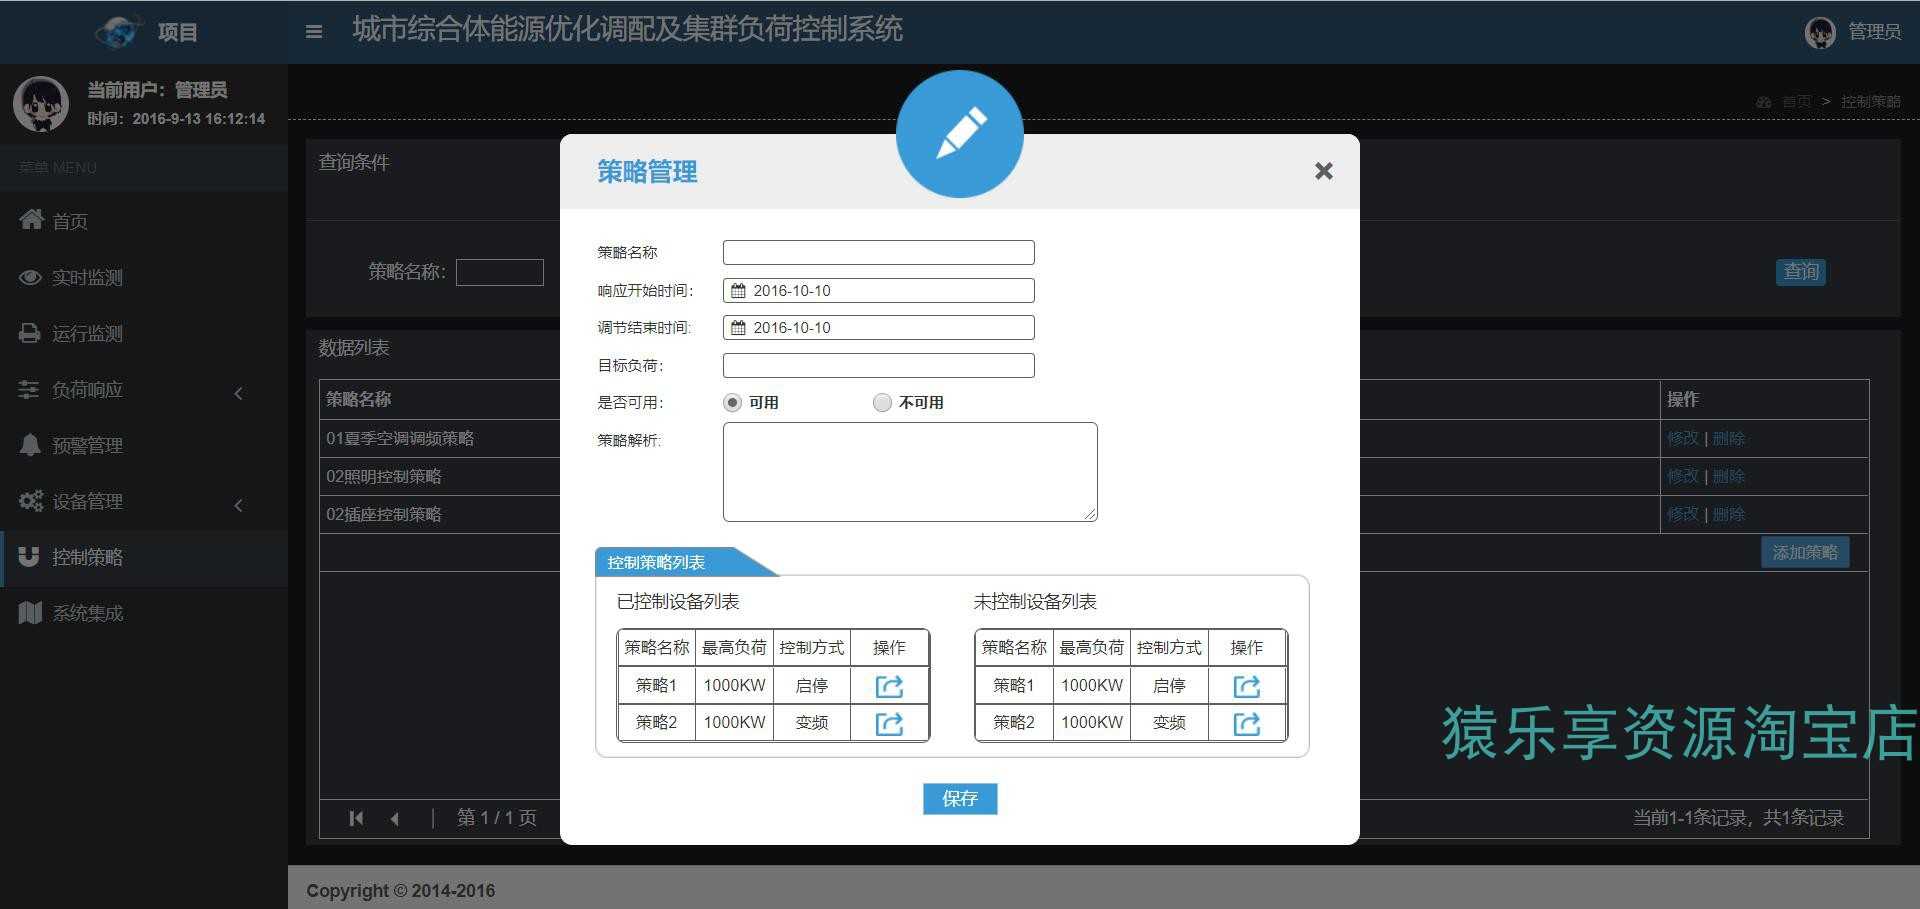
Task: Click the 添加策略 button
Action: tap(1805, 552)
